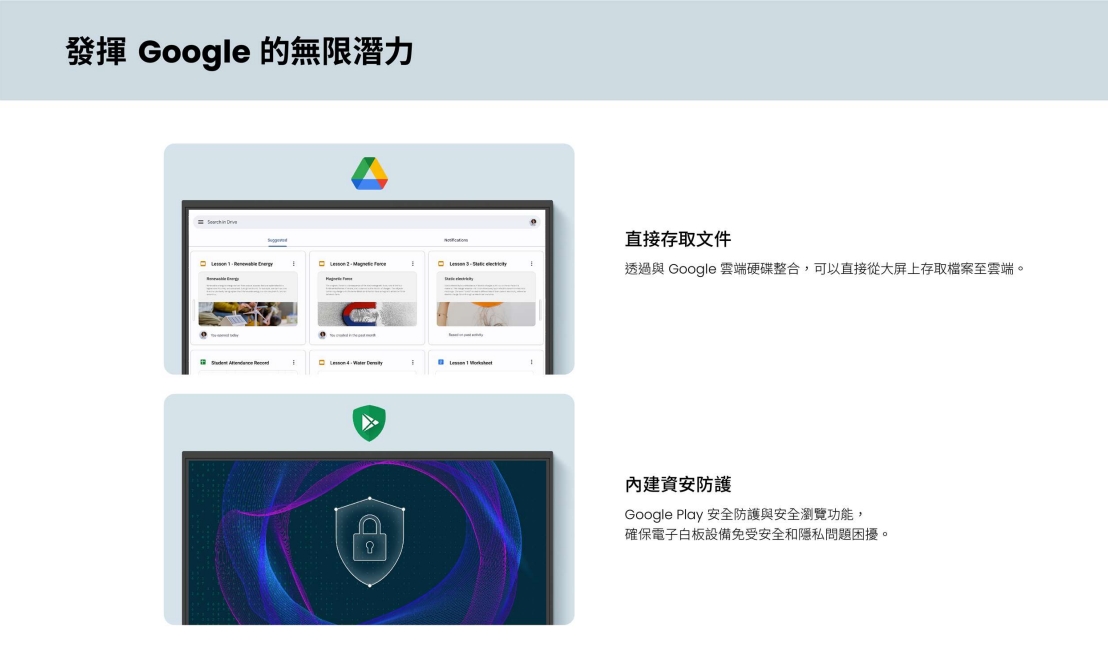
Task: Click the Search in Drive field
Action: pos(366,222)
